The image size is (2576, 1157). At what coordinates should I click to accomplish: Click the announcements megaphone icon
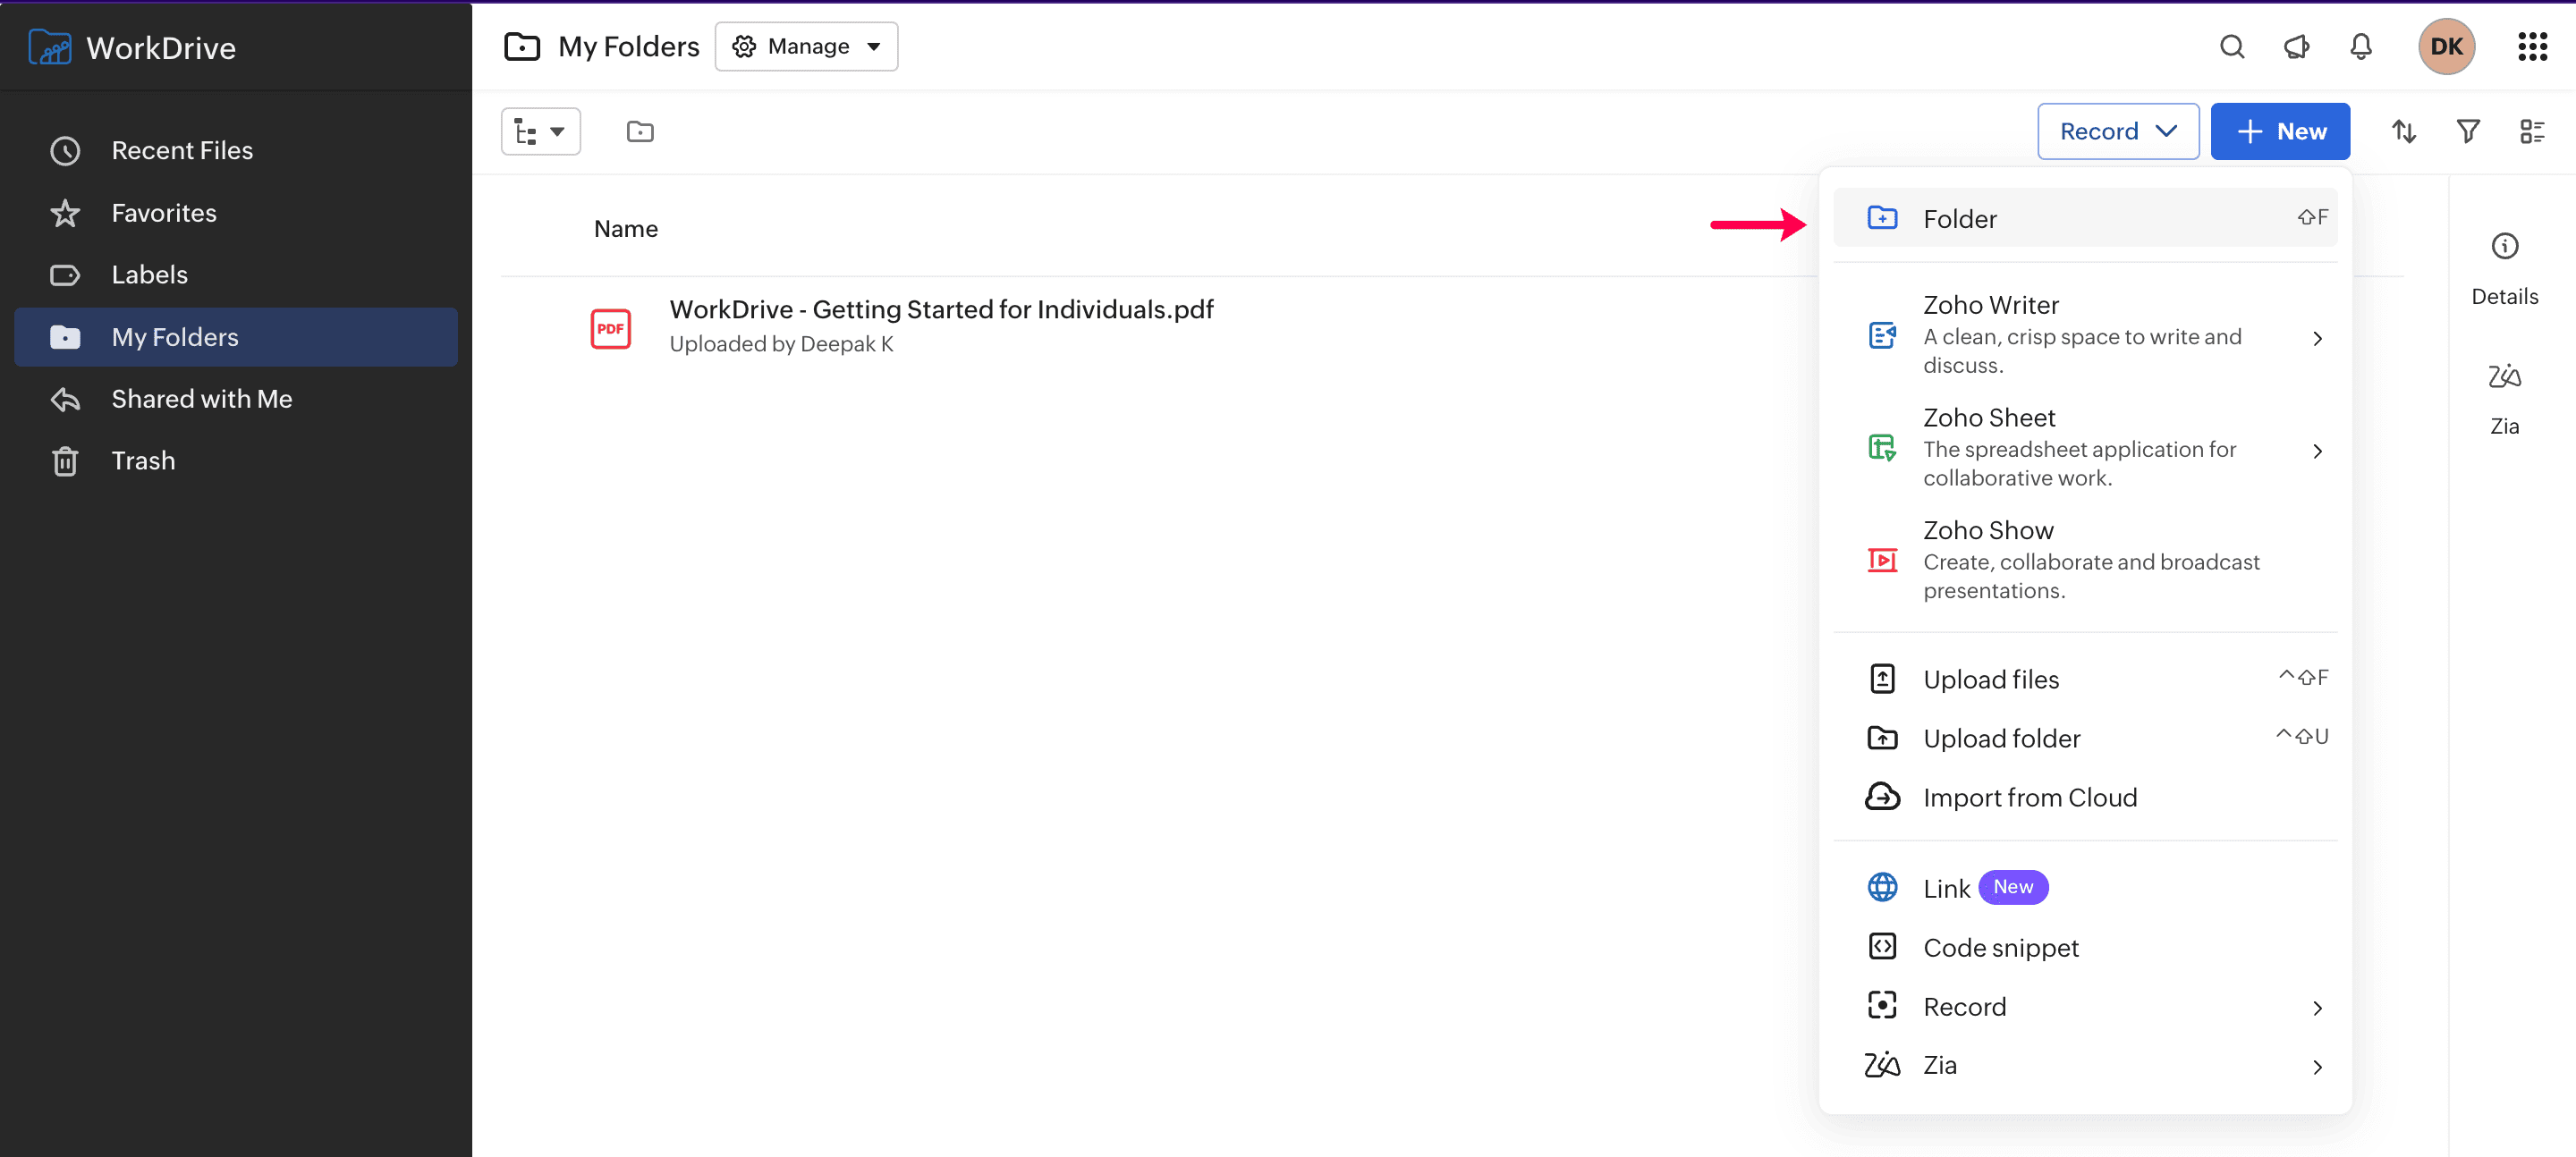pyautogui.click(x=2296, y=46)
